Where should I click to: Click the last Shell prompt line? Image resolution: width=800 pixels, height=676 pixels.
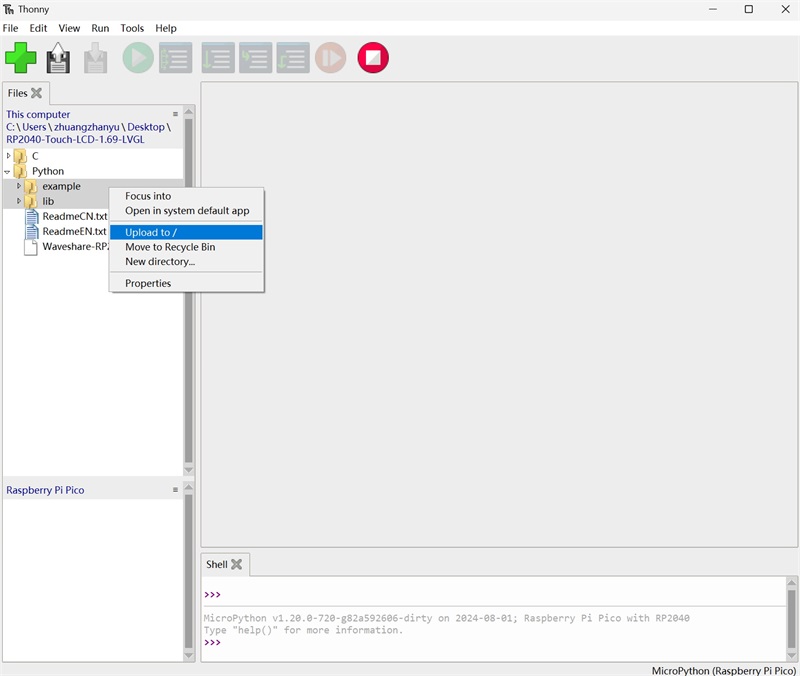(213, 642)
